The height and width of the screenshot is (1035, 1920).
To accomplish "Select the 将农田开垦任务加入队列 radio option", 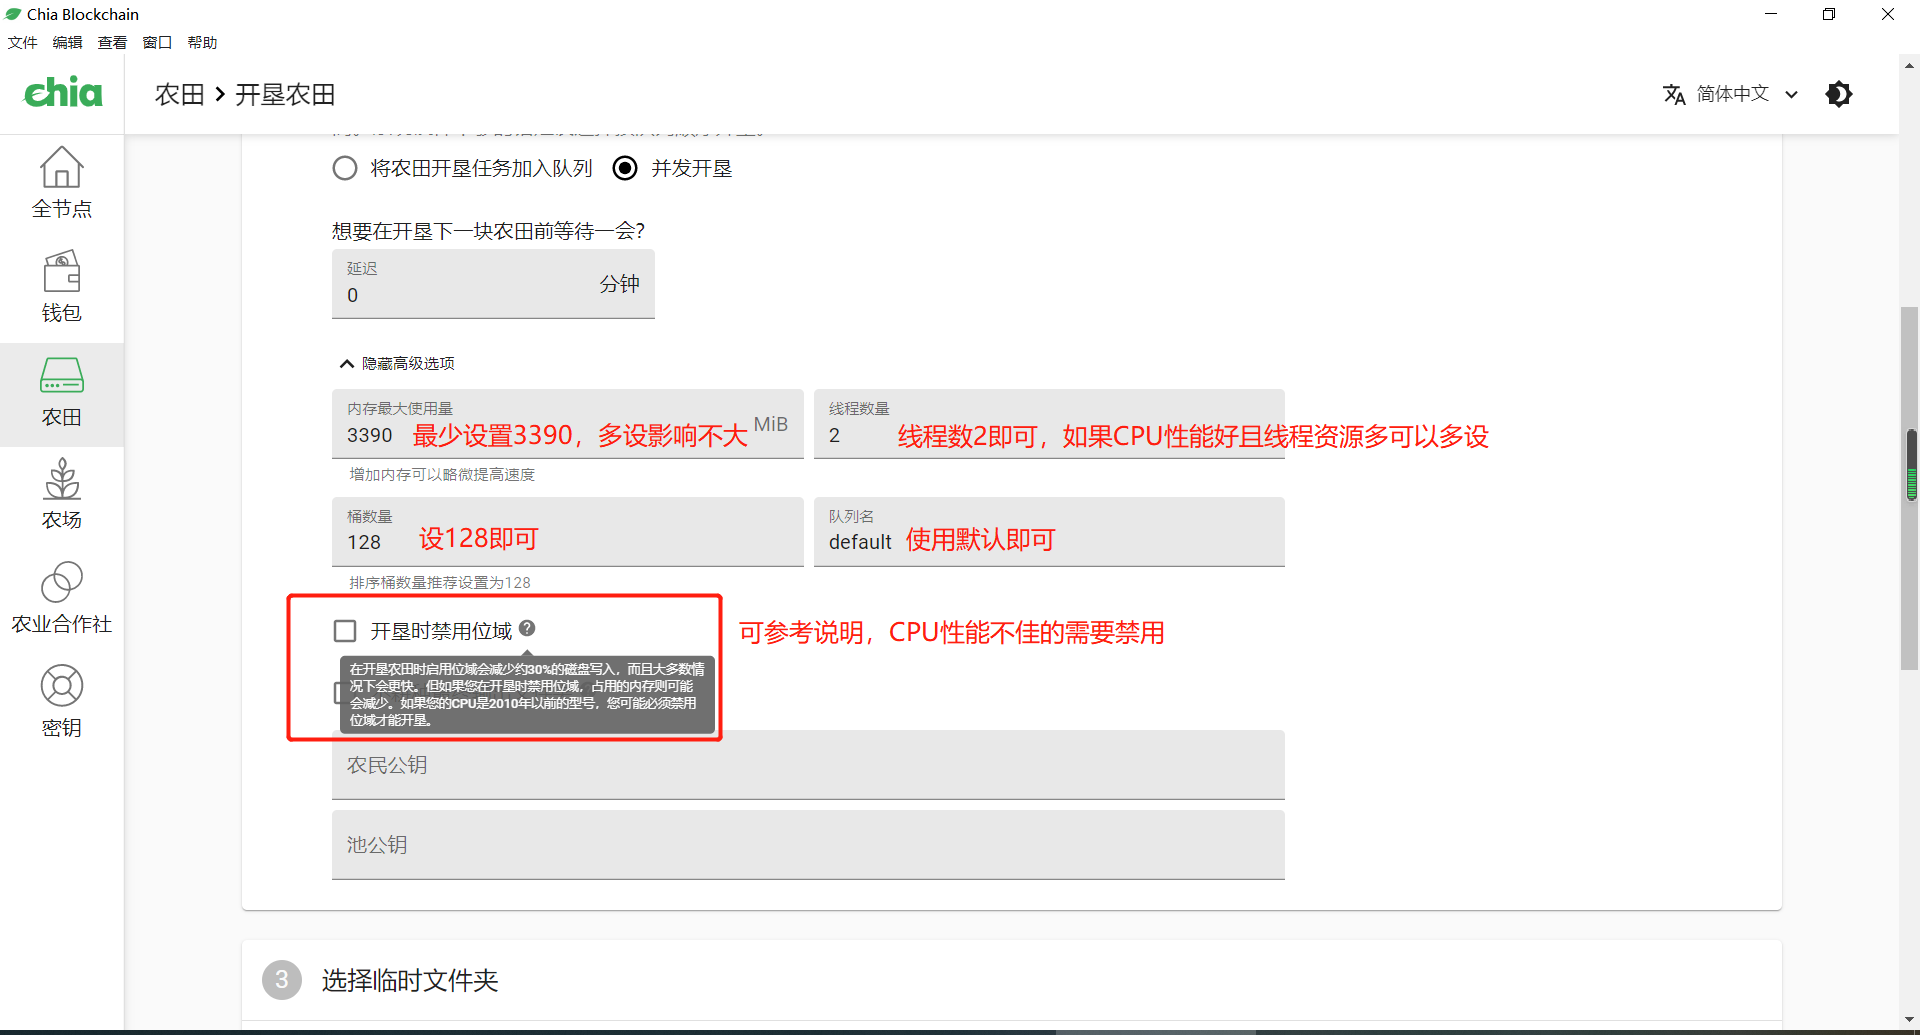I will pyautogui.click(x=345, y=168).
